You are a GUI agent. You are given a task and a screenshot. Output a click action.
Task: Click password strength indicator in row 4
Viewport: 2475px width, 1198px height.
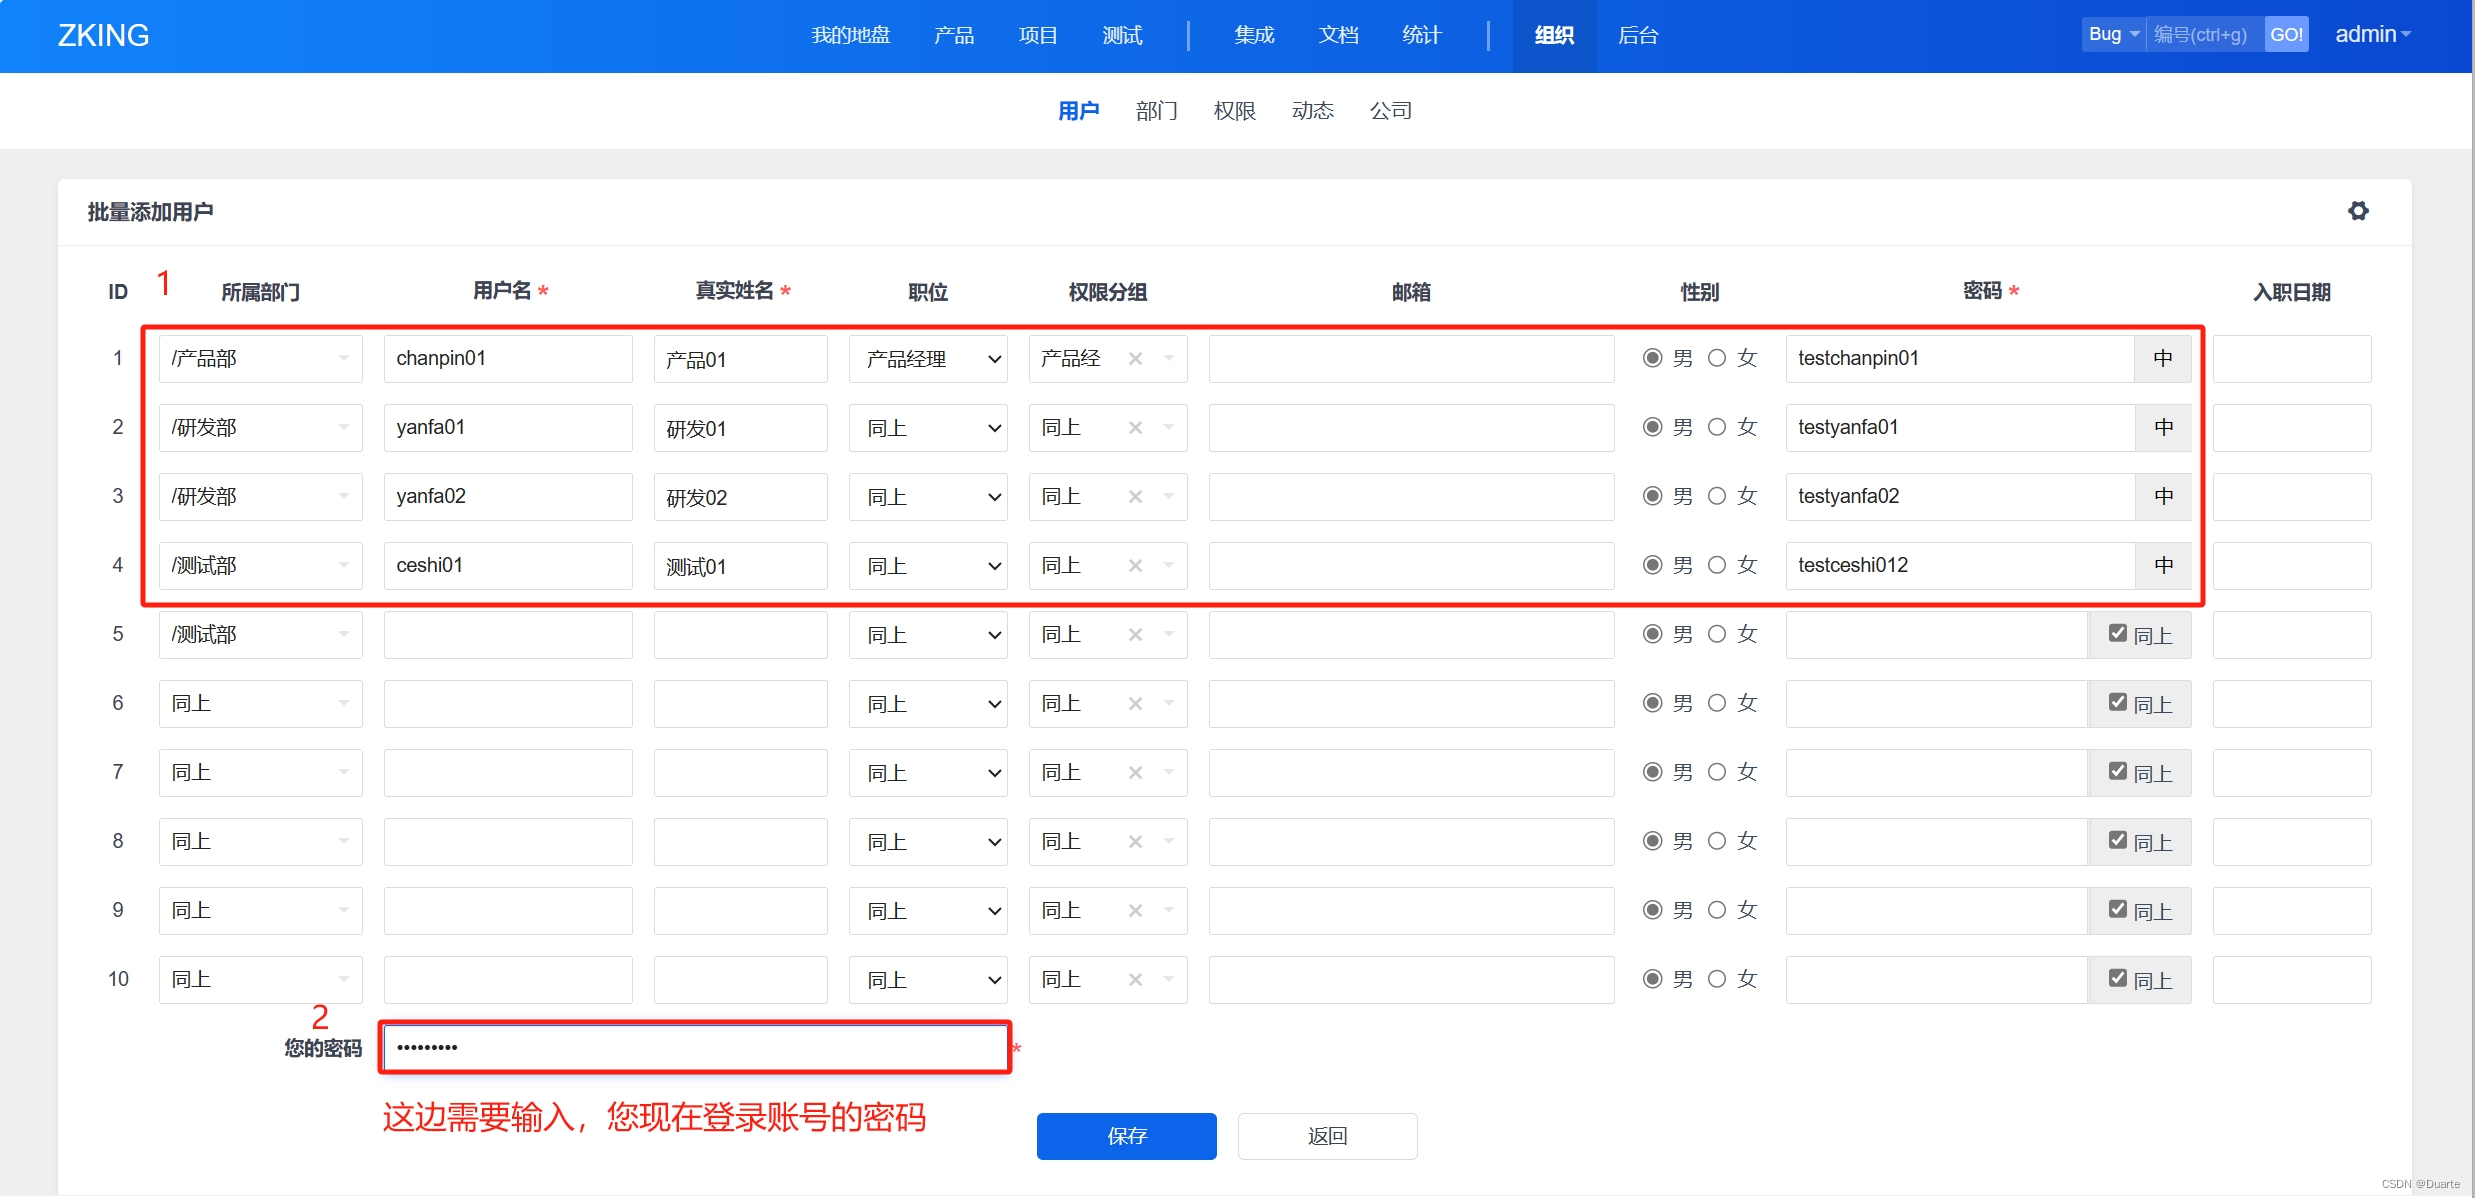pyautogui.click(x=2162, y=566)
